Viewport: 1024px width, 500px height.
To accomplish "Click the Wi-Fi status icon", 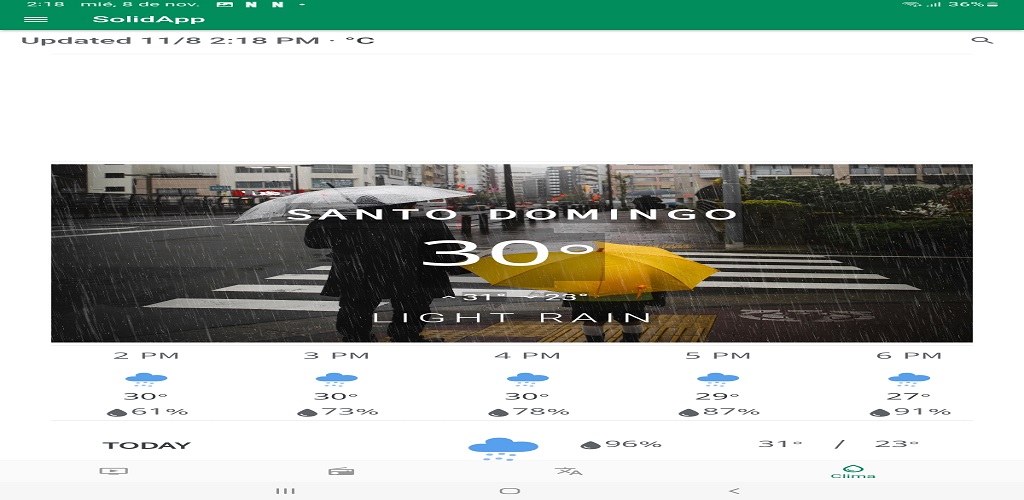I will pyautogui.click(x=911, y=4).
